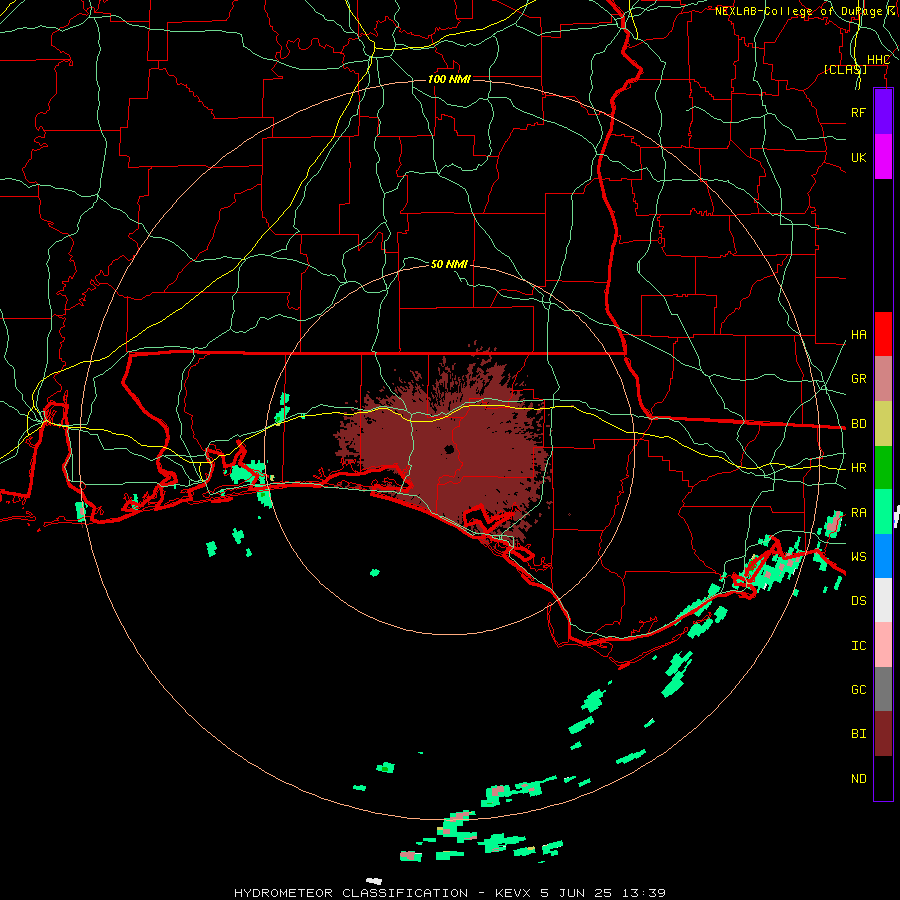The image size is (900, 900).
Task: Click the 50 NMI range ring label
Action: [x=449, y=264]
